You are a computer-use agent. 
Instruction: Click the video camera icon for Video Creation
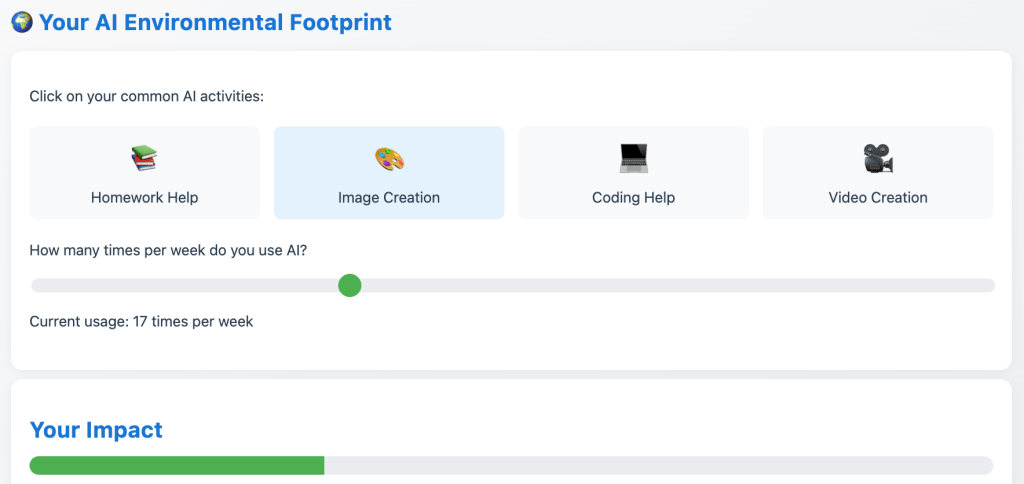878,158
